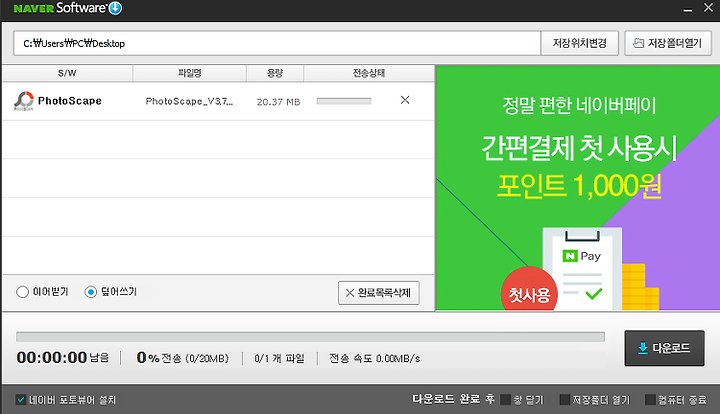
Task: Open the save folder with 저장폴더열기
Action: click(668, 43)
